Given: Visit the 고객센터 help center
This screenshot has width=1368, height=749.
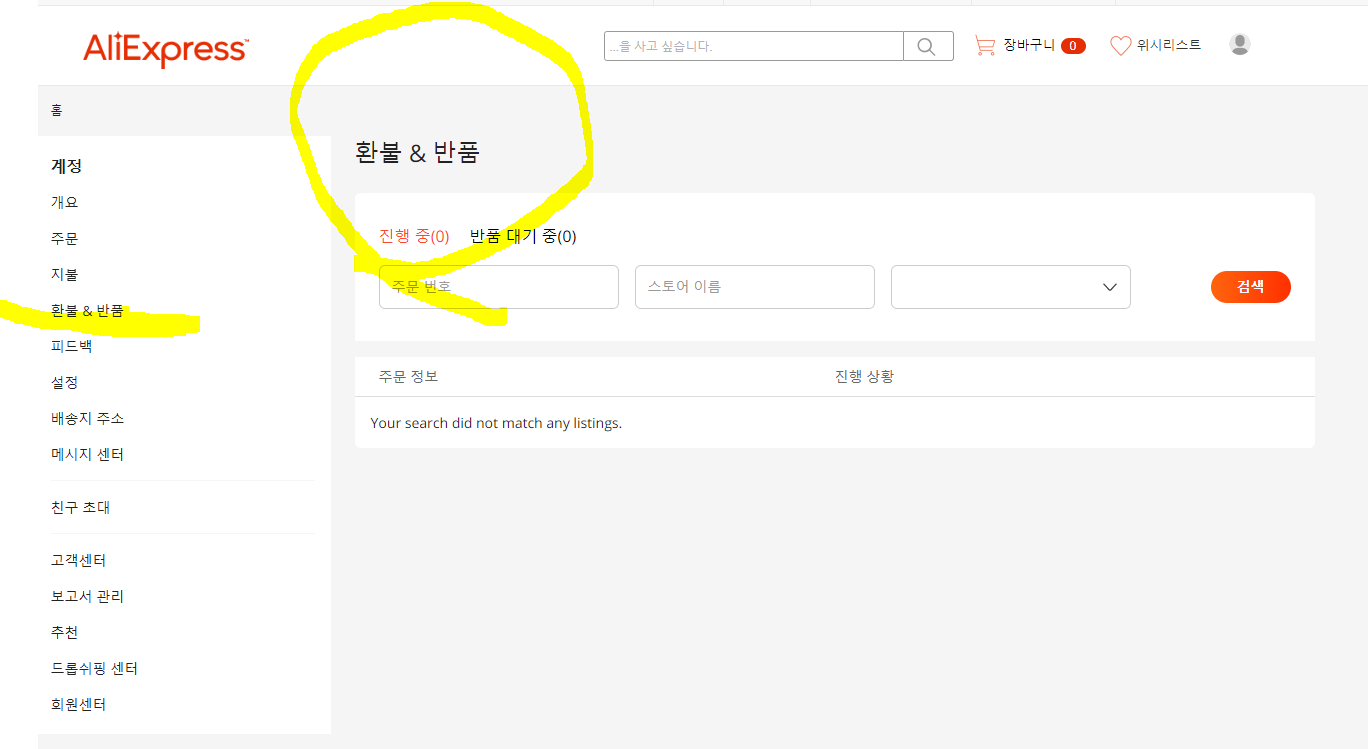Looking at the screenshot, I should [77, 560].
